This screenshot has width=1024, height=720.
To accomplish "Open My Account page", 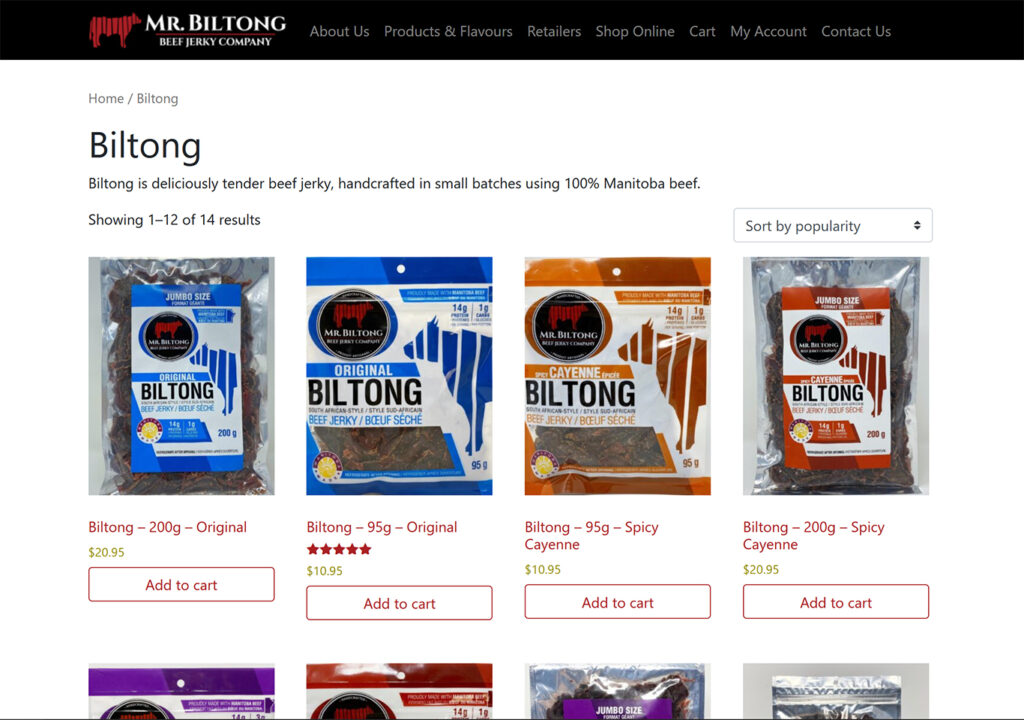I will (768, 31).
